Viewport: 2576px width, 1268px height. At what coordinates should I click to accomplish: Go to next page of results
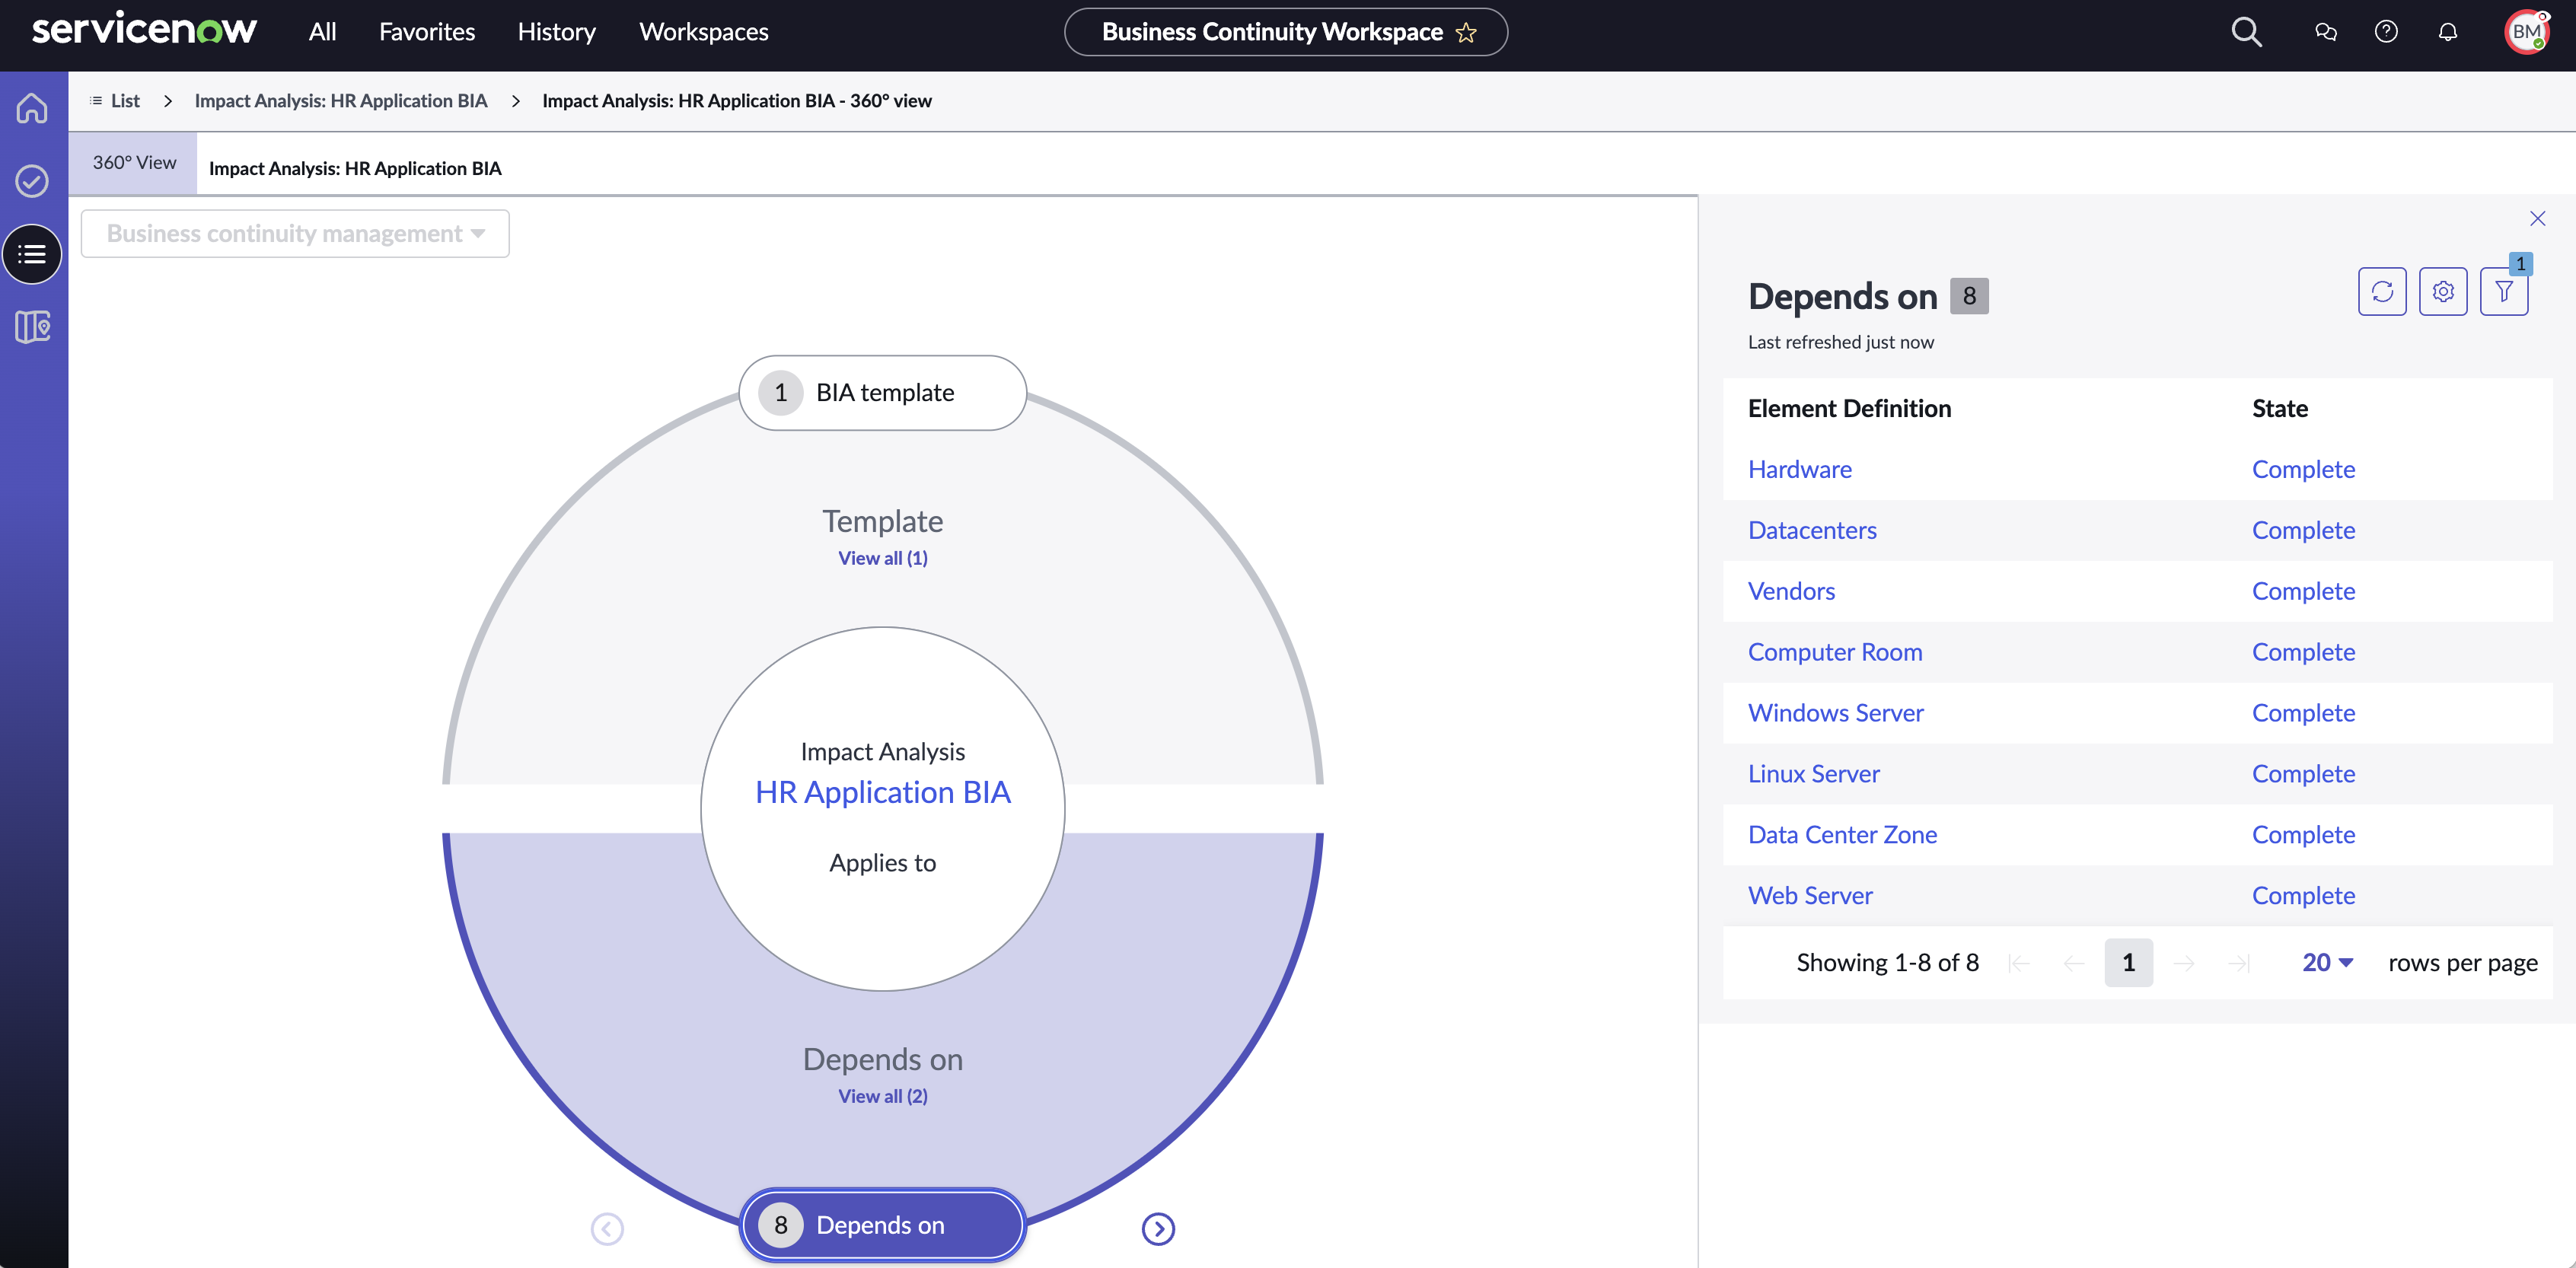pos(2184,963)
